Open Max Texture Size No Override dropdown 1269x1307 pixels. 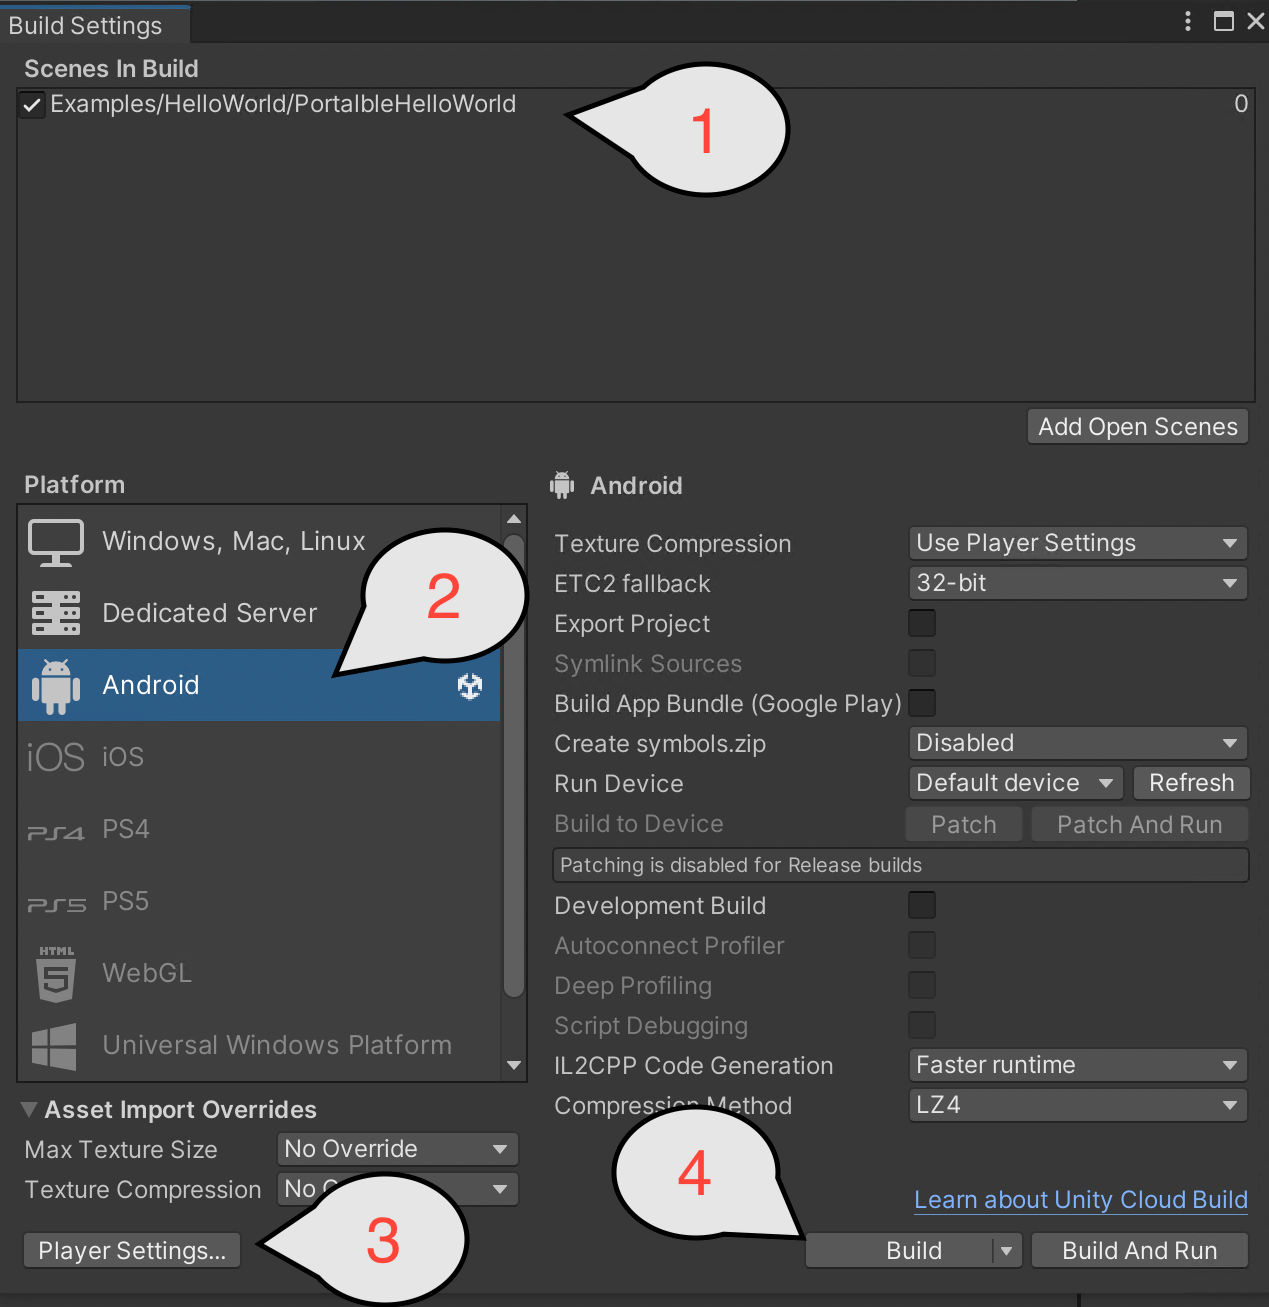pyautogui.click(x=397, y=1149)
